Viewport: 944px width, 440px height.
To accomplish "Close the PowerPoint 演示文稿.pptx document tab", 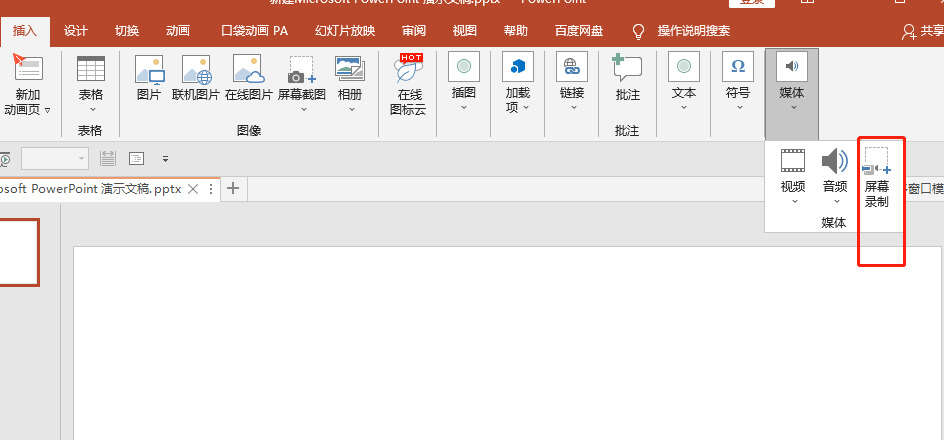I will point(193,189).
